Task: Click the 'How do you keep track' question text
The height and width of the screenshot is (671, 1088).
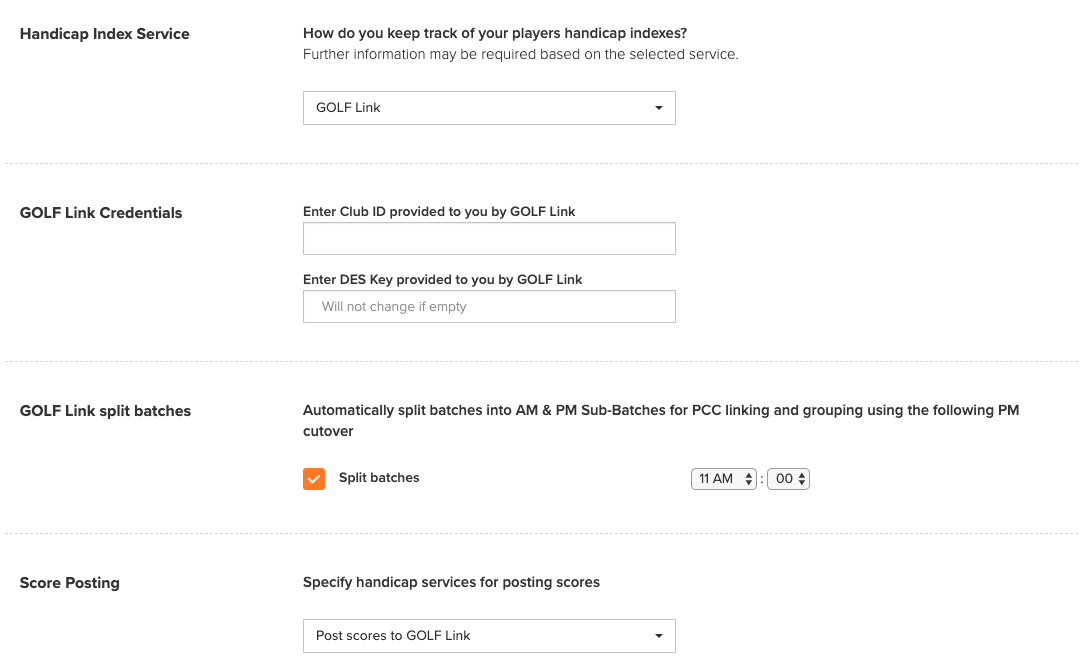Action: tap(495, 33)
